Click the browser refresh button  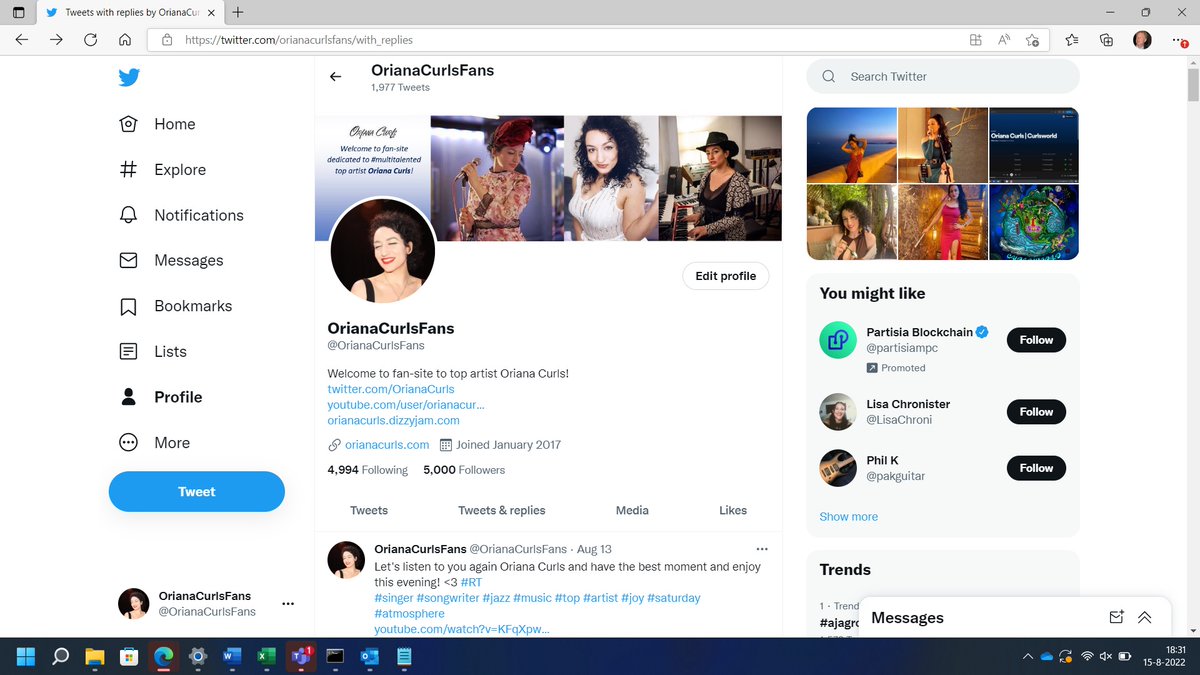tap(90, 40)
